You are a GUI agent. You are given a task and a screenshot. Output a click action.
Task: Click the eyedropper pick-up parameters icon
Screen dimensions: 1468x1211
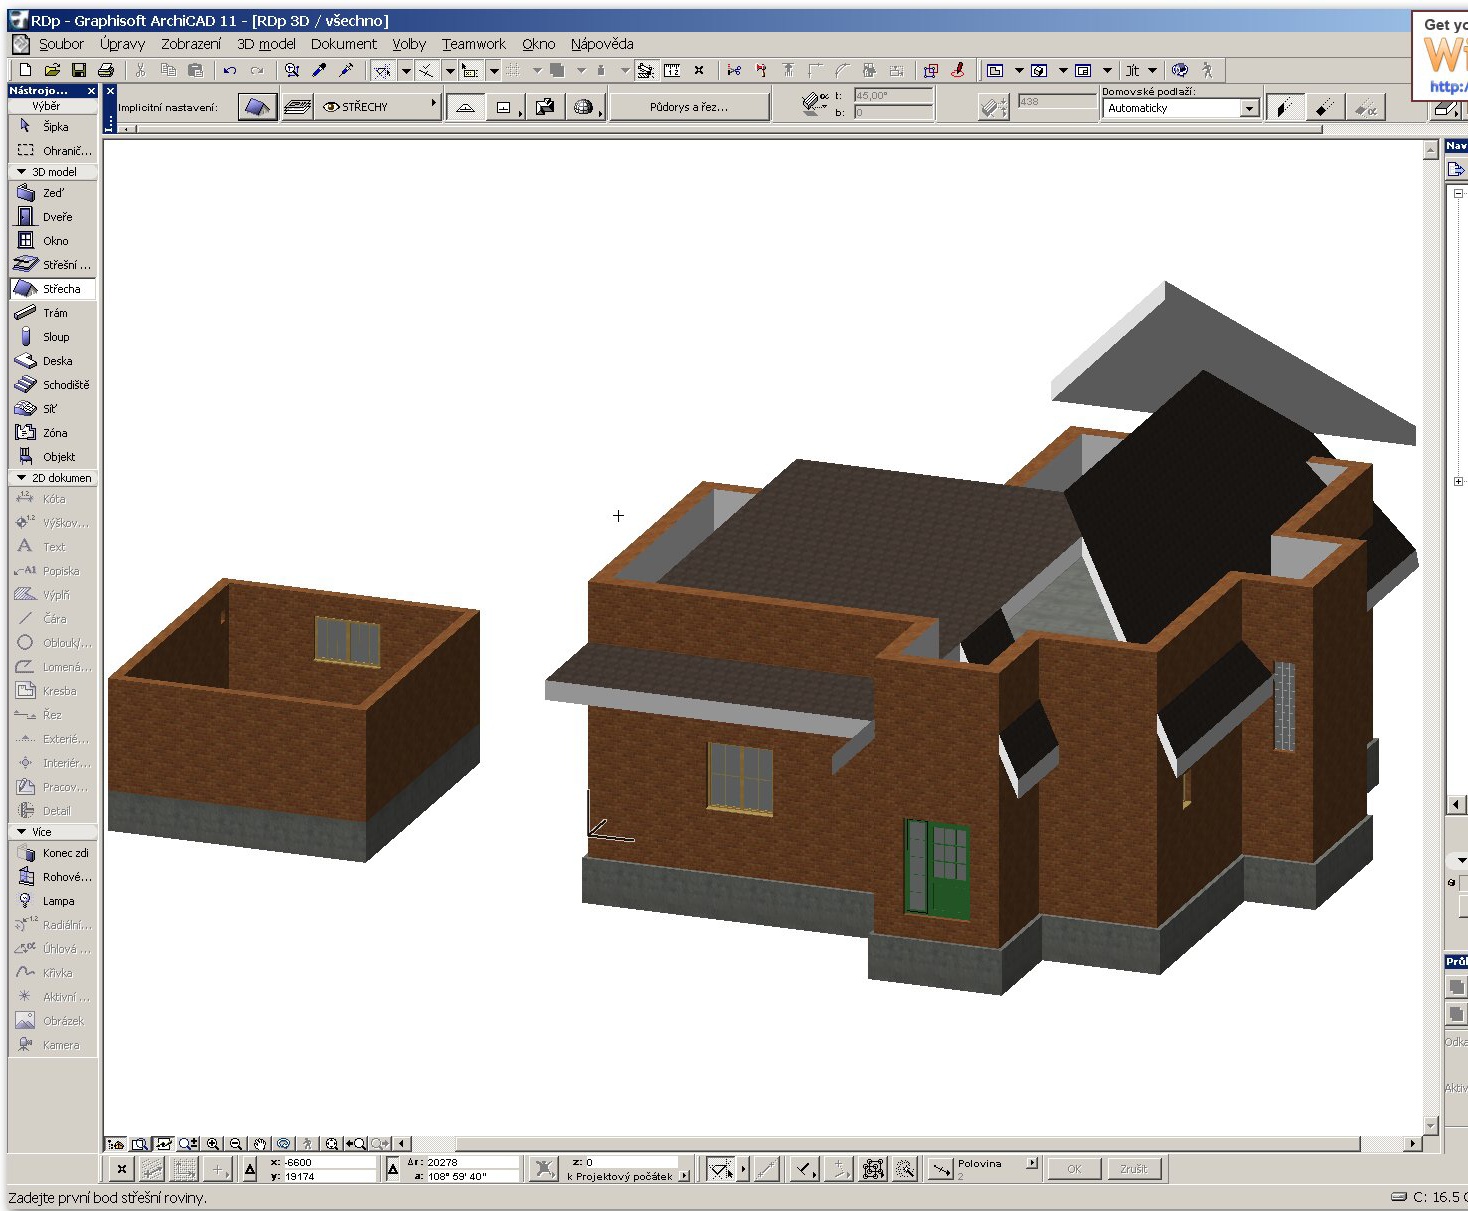click(x=320, y=70)
